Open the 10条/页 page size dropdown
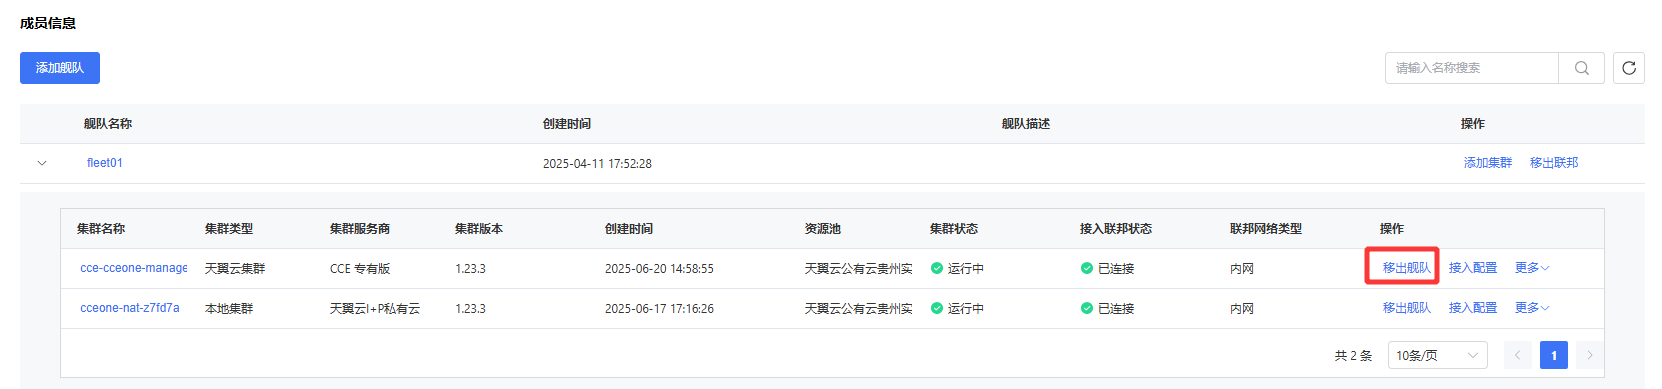Viewport: 1662px width, 389px height. 1437,355
